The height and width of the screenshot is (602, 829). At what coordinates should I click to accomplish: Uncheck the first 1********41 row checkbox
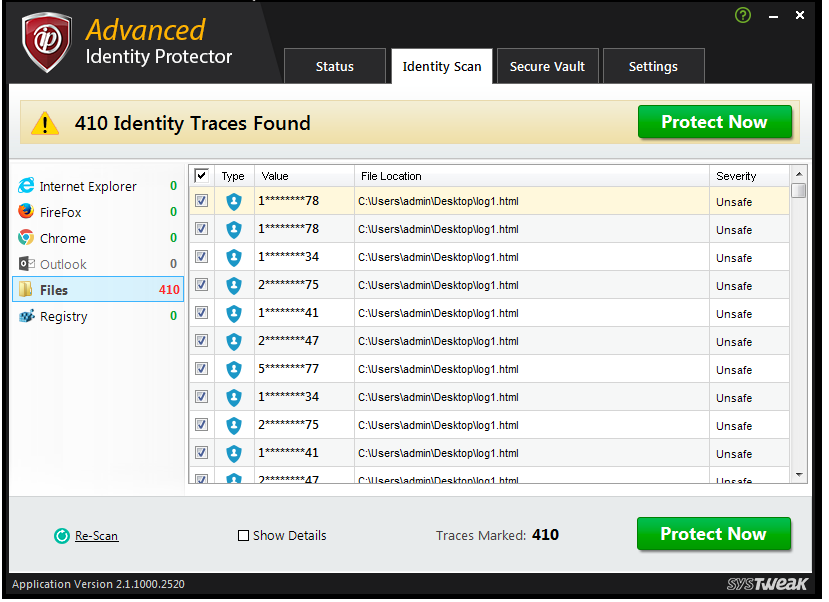tap(201, 312)
